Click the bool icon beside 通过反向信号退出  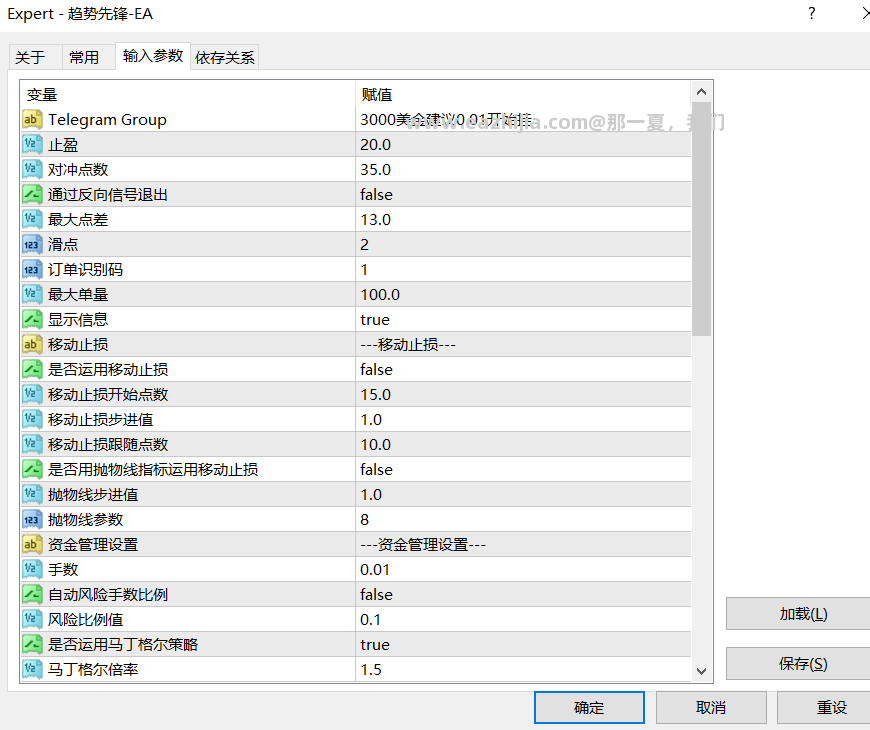(x=32, y=195)
